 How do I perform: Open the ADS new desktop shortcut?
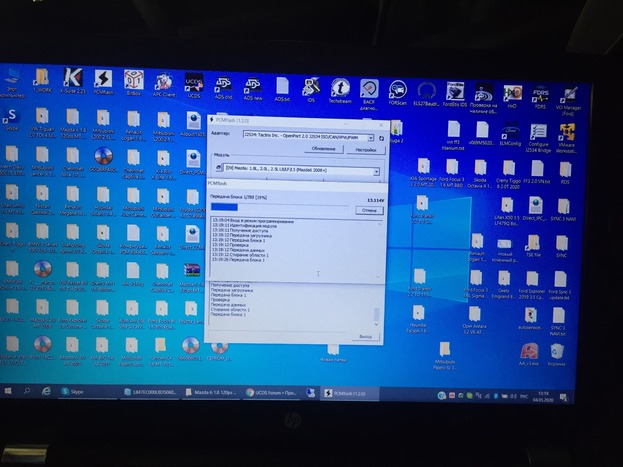[252, 88]
